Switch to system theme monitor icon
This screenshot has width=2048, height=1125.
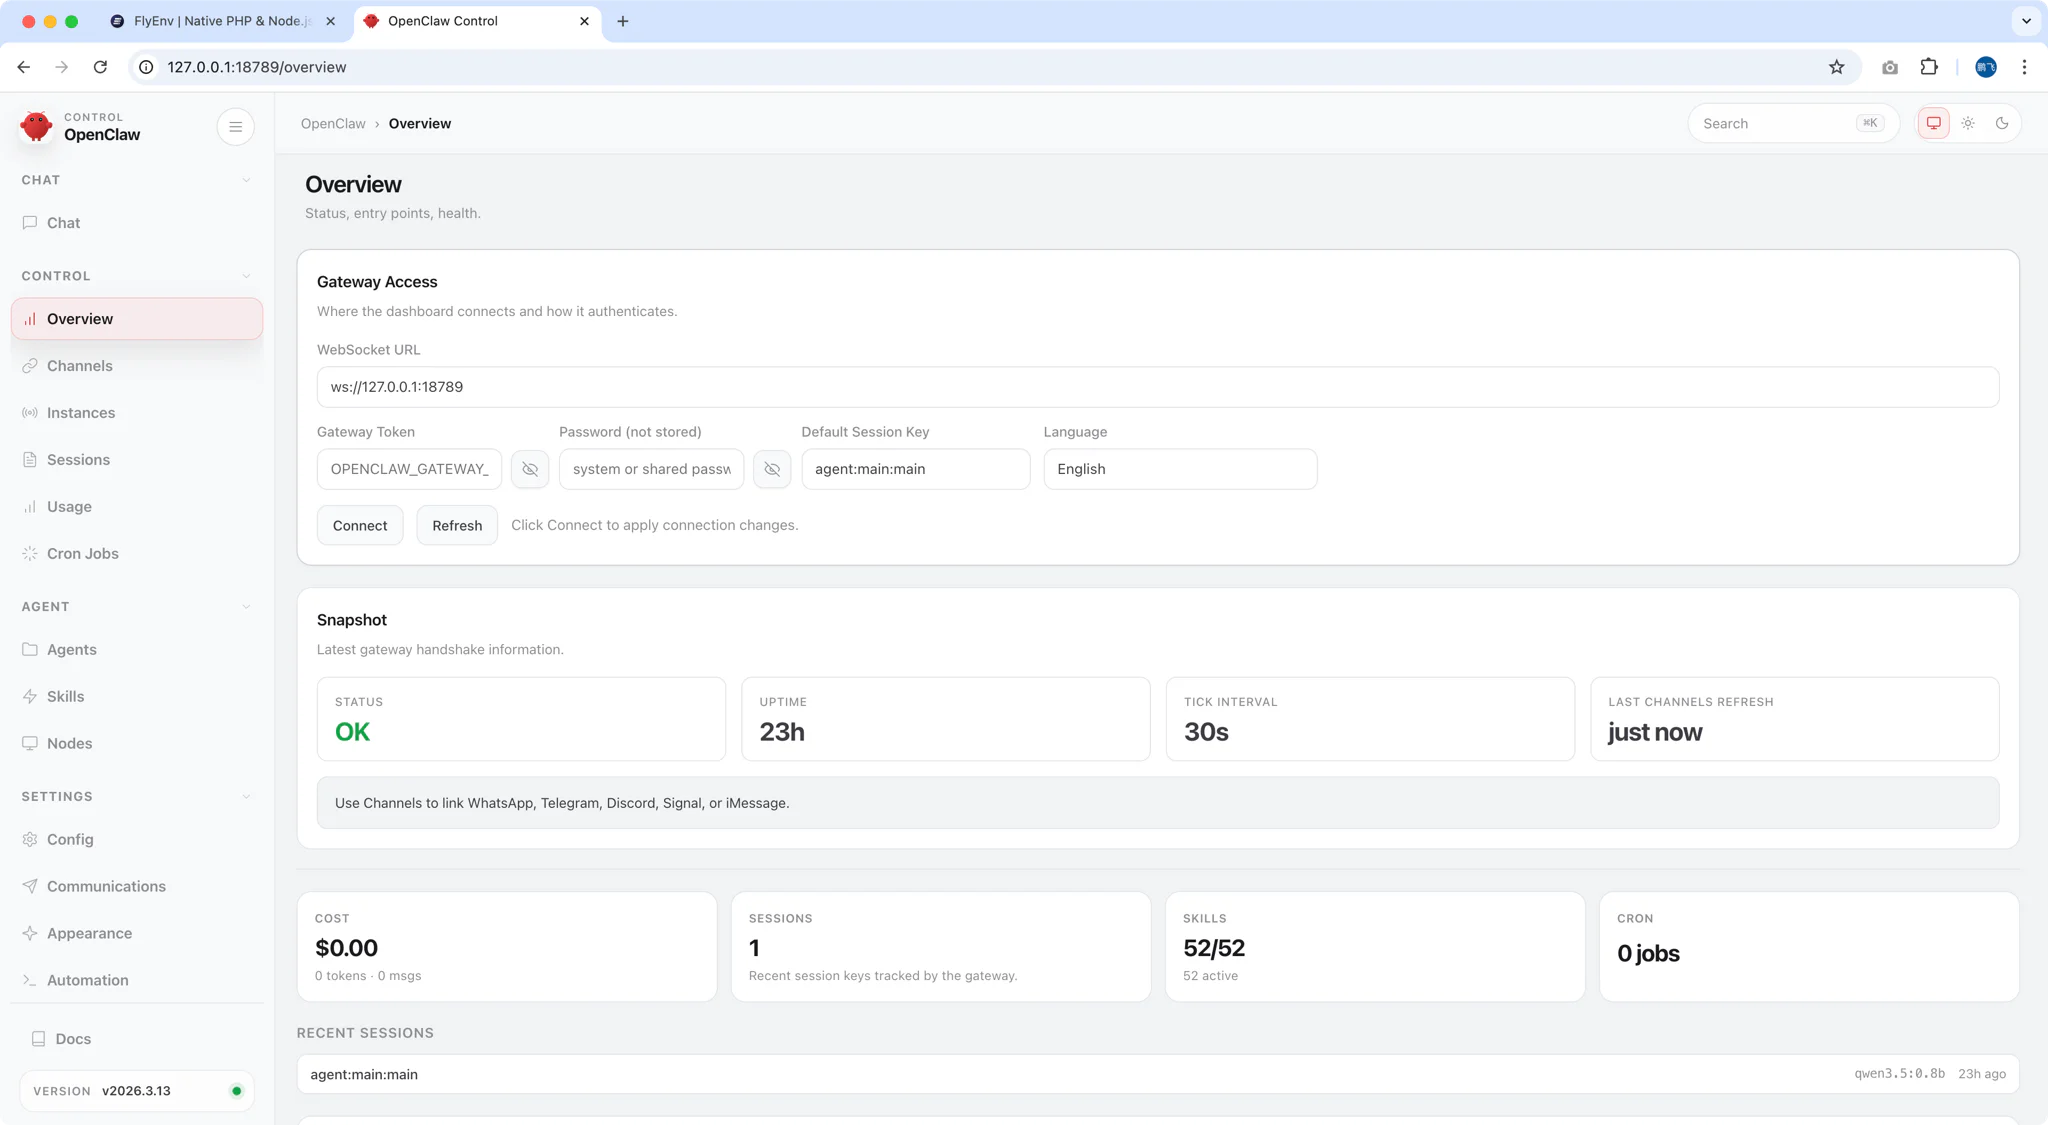click(x=1934, y=123)
